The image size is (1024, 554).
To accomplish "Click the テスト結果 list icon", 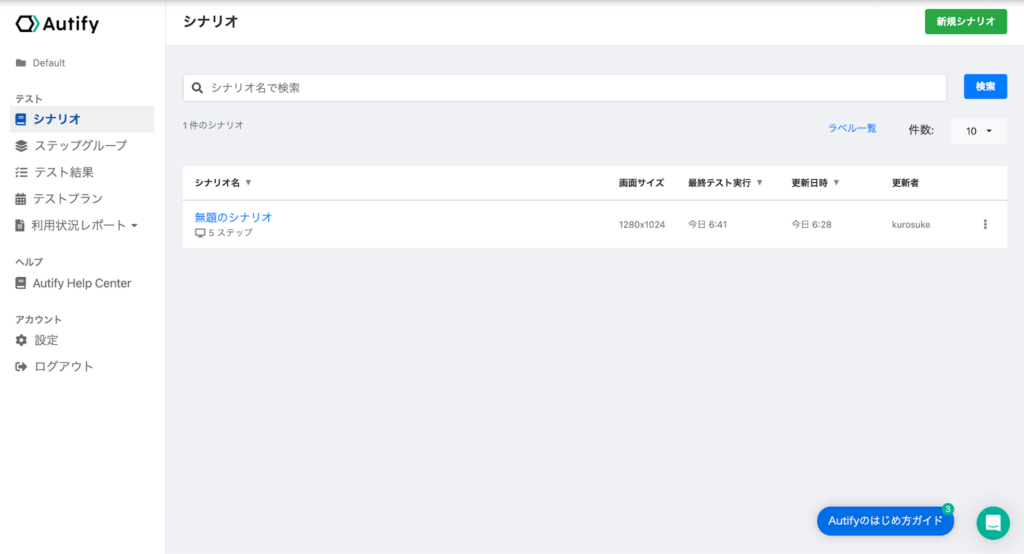I will point(22,172).
